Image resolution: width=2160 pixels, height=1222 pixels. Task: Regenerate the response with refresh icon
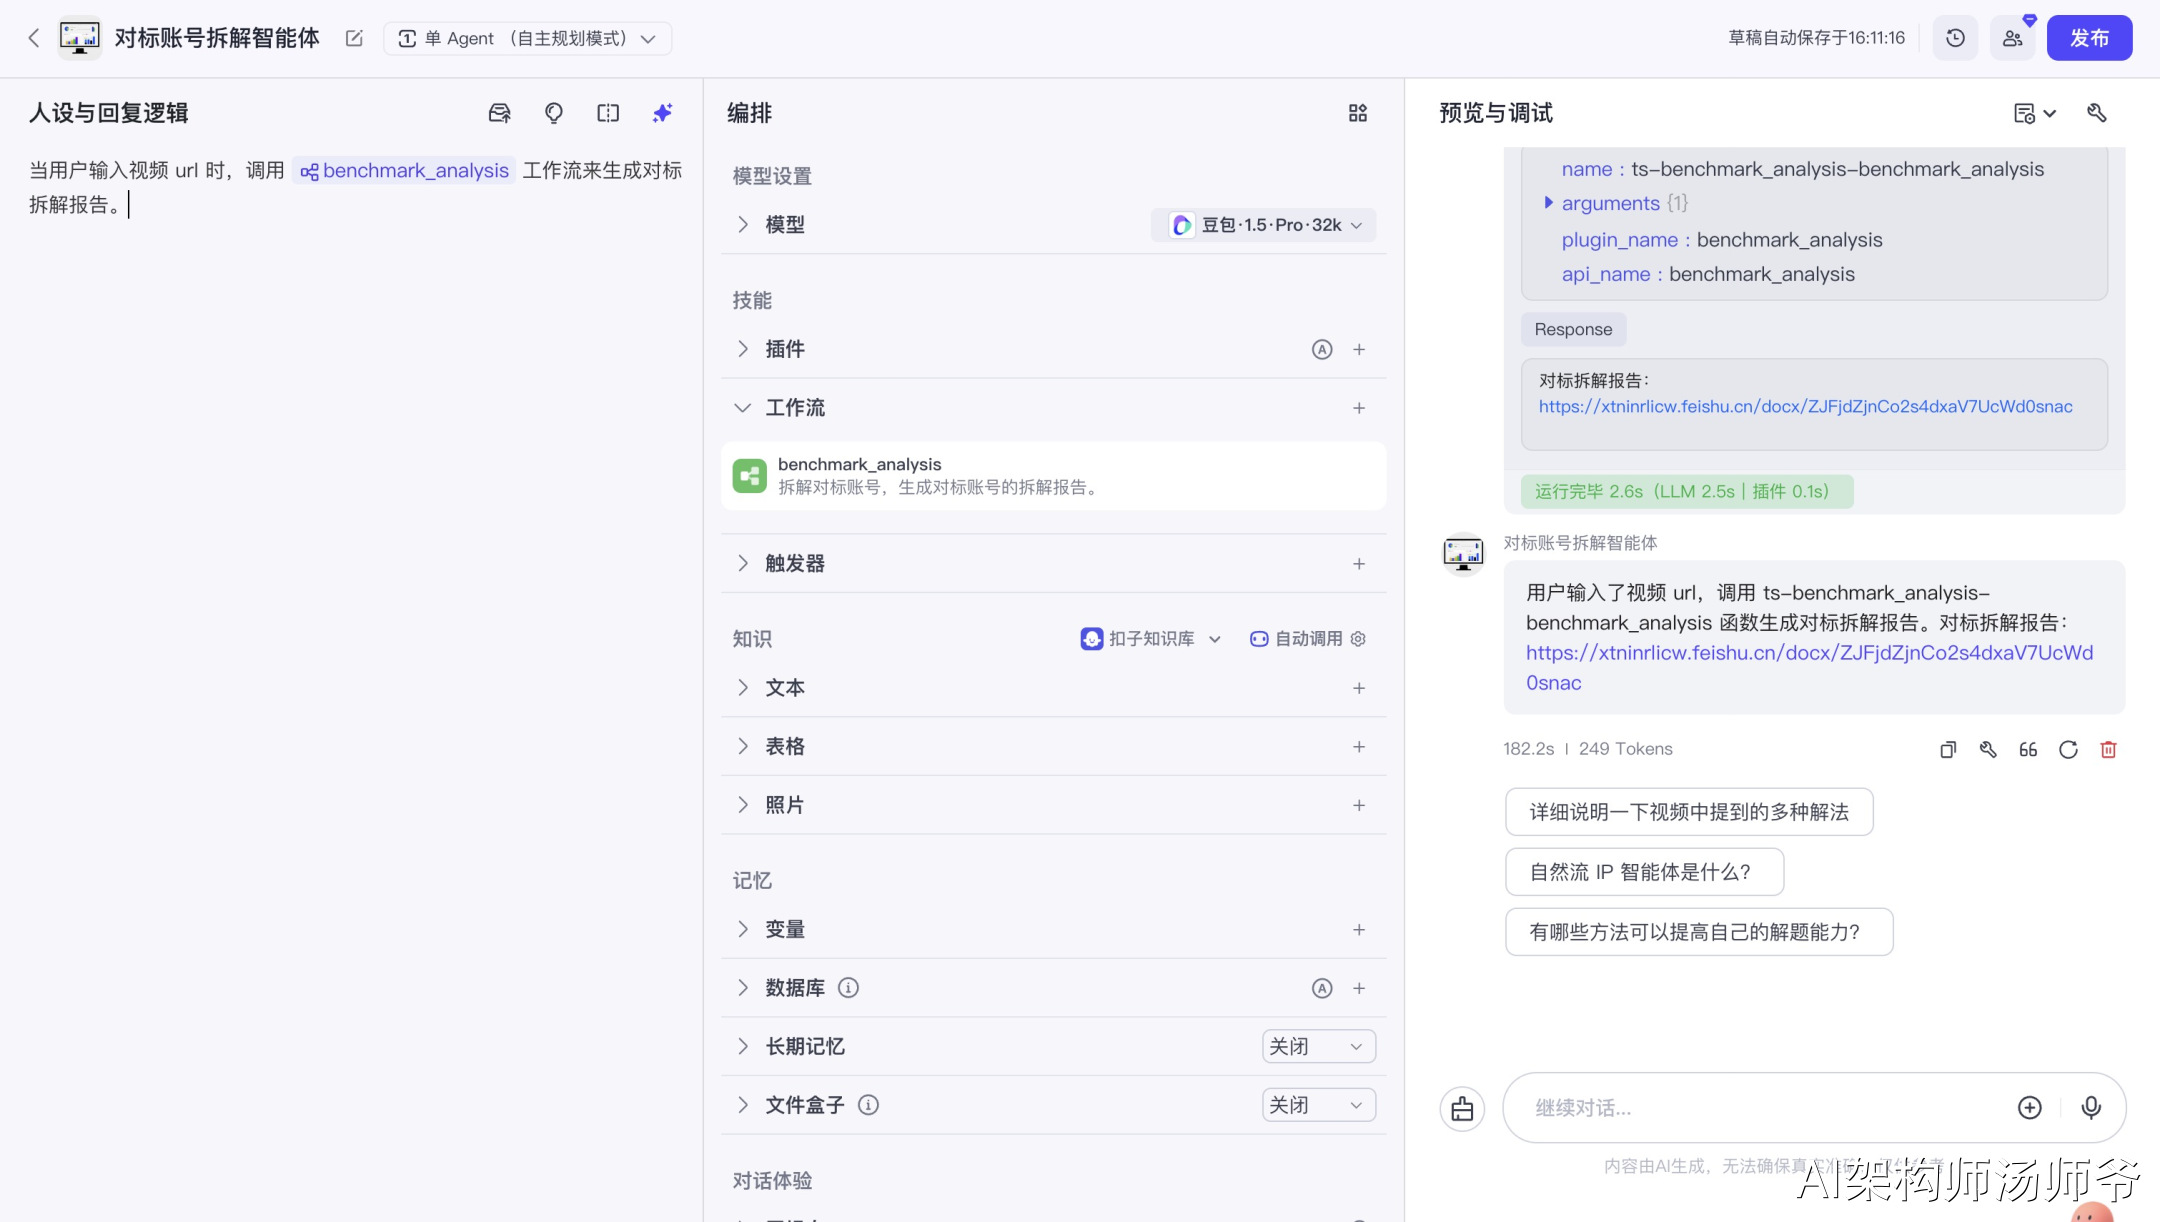click(2068, 749)
